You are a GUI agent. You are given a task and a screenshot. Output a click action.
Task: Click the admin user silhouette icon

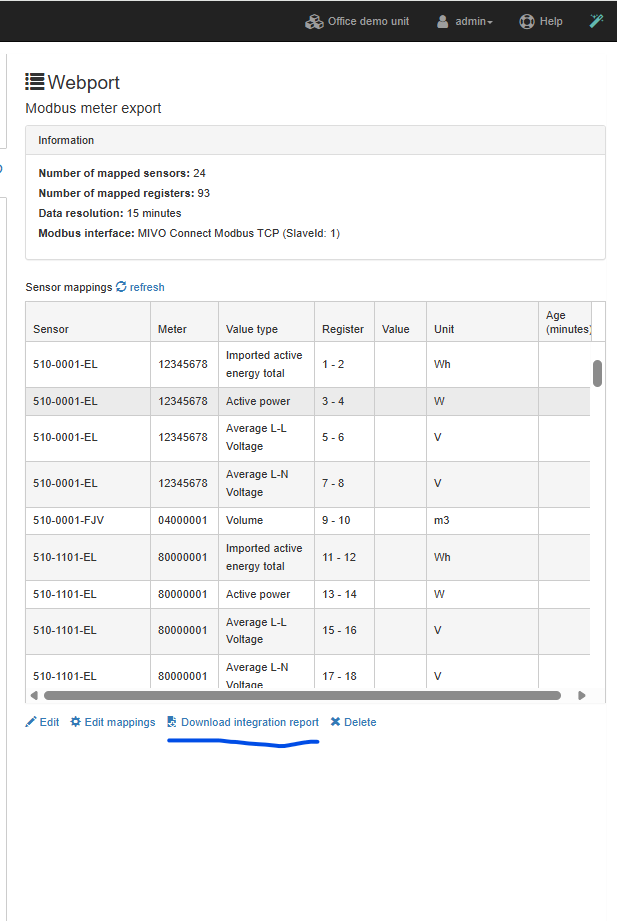click(442, 22)
